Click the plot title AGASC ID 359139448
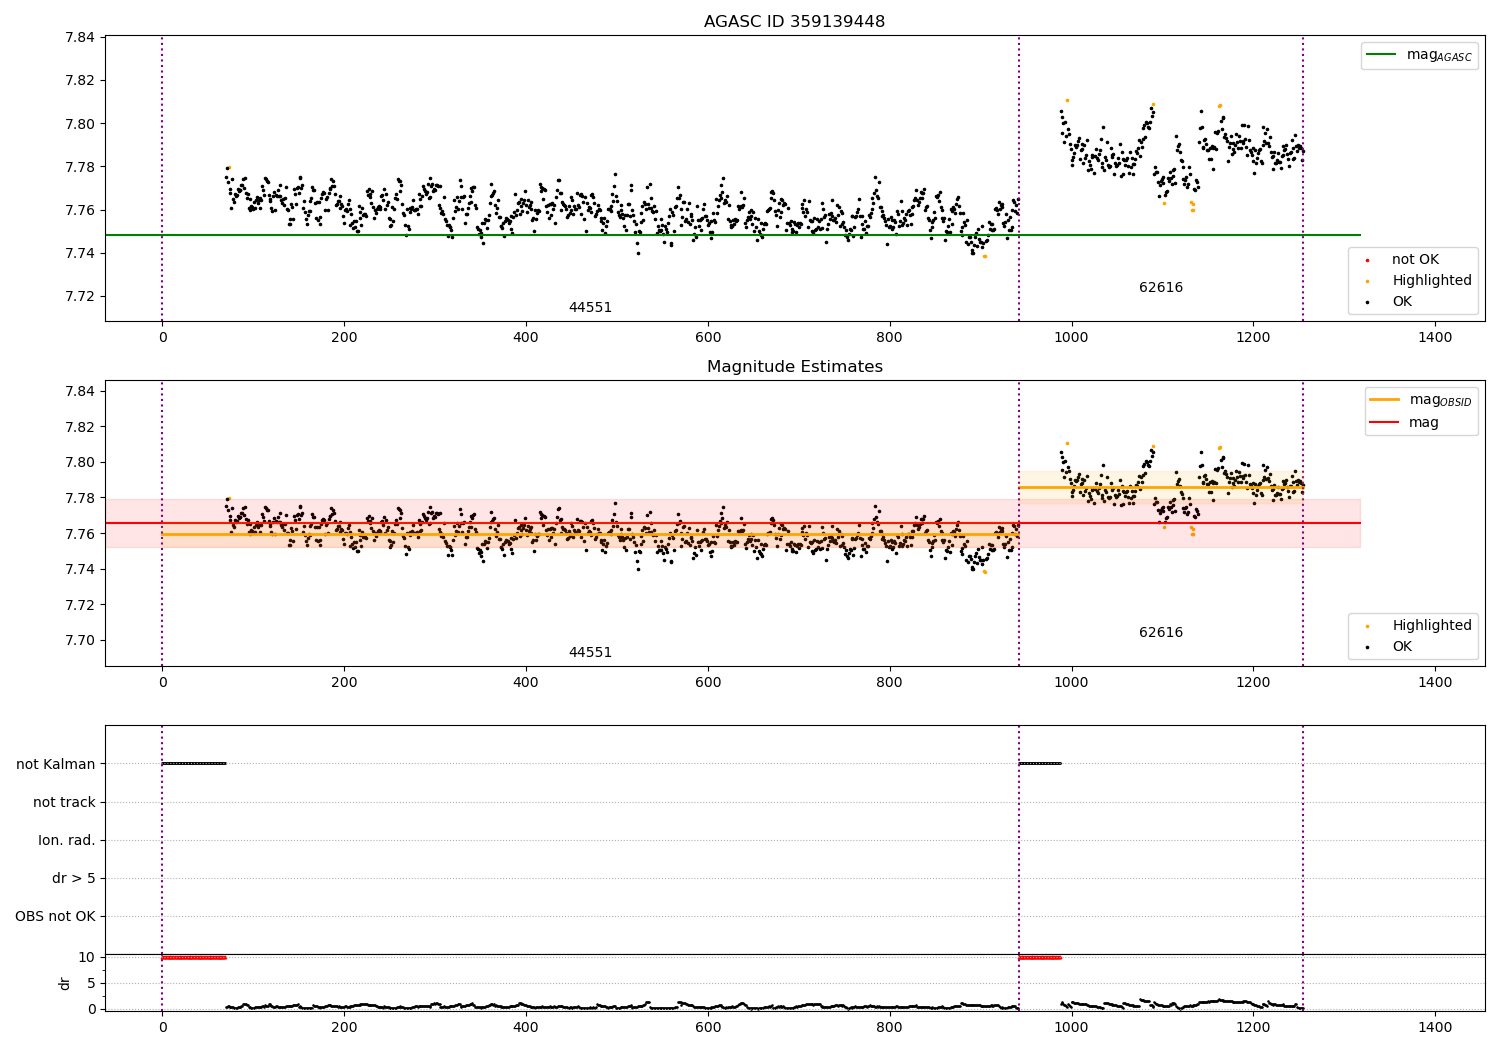Viewport: 1500px width, 1050px height. pyautogui.click(x=794, y=22)
